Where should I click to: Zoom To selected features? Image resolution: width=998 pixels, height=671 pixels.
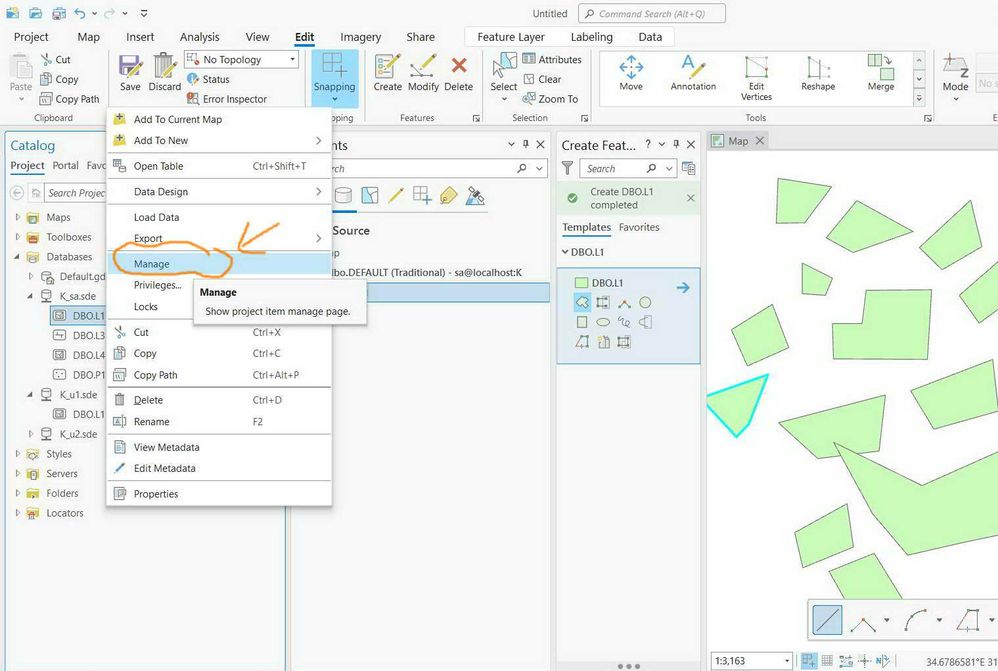pyautogui.click(x=551, y=99)
